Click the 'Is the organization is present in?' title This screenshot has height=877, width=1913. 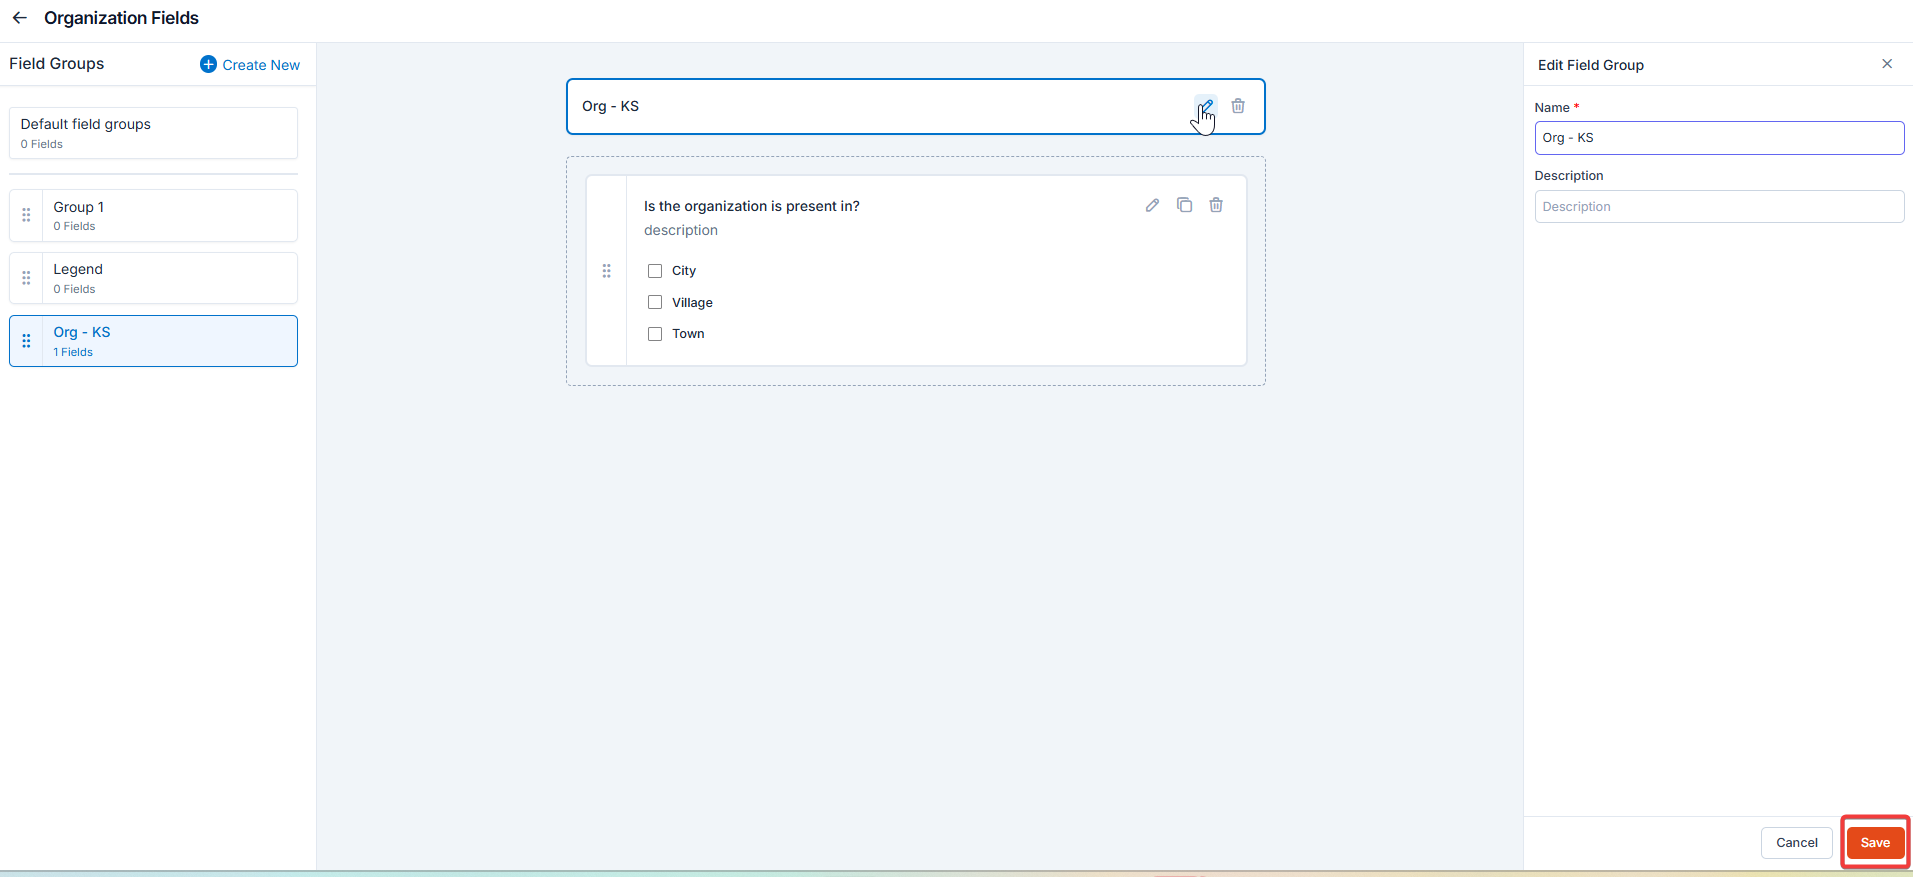(752, 206)
